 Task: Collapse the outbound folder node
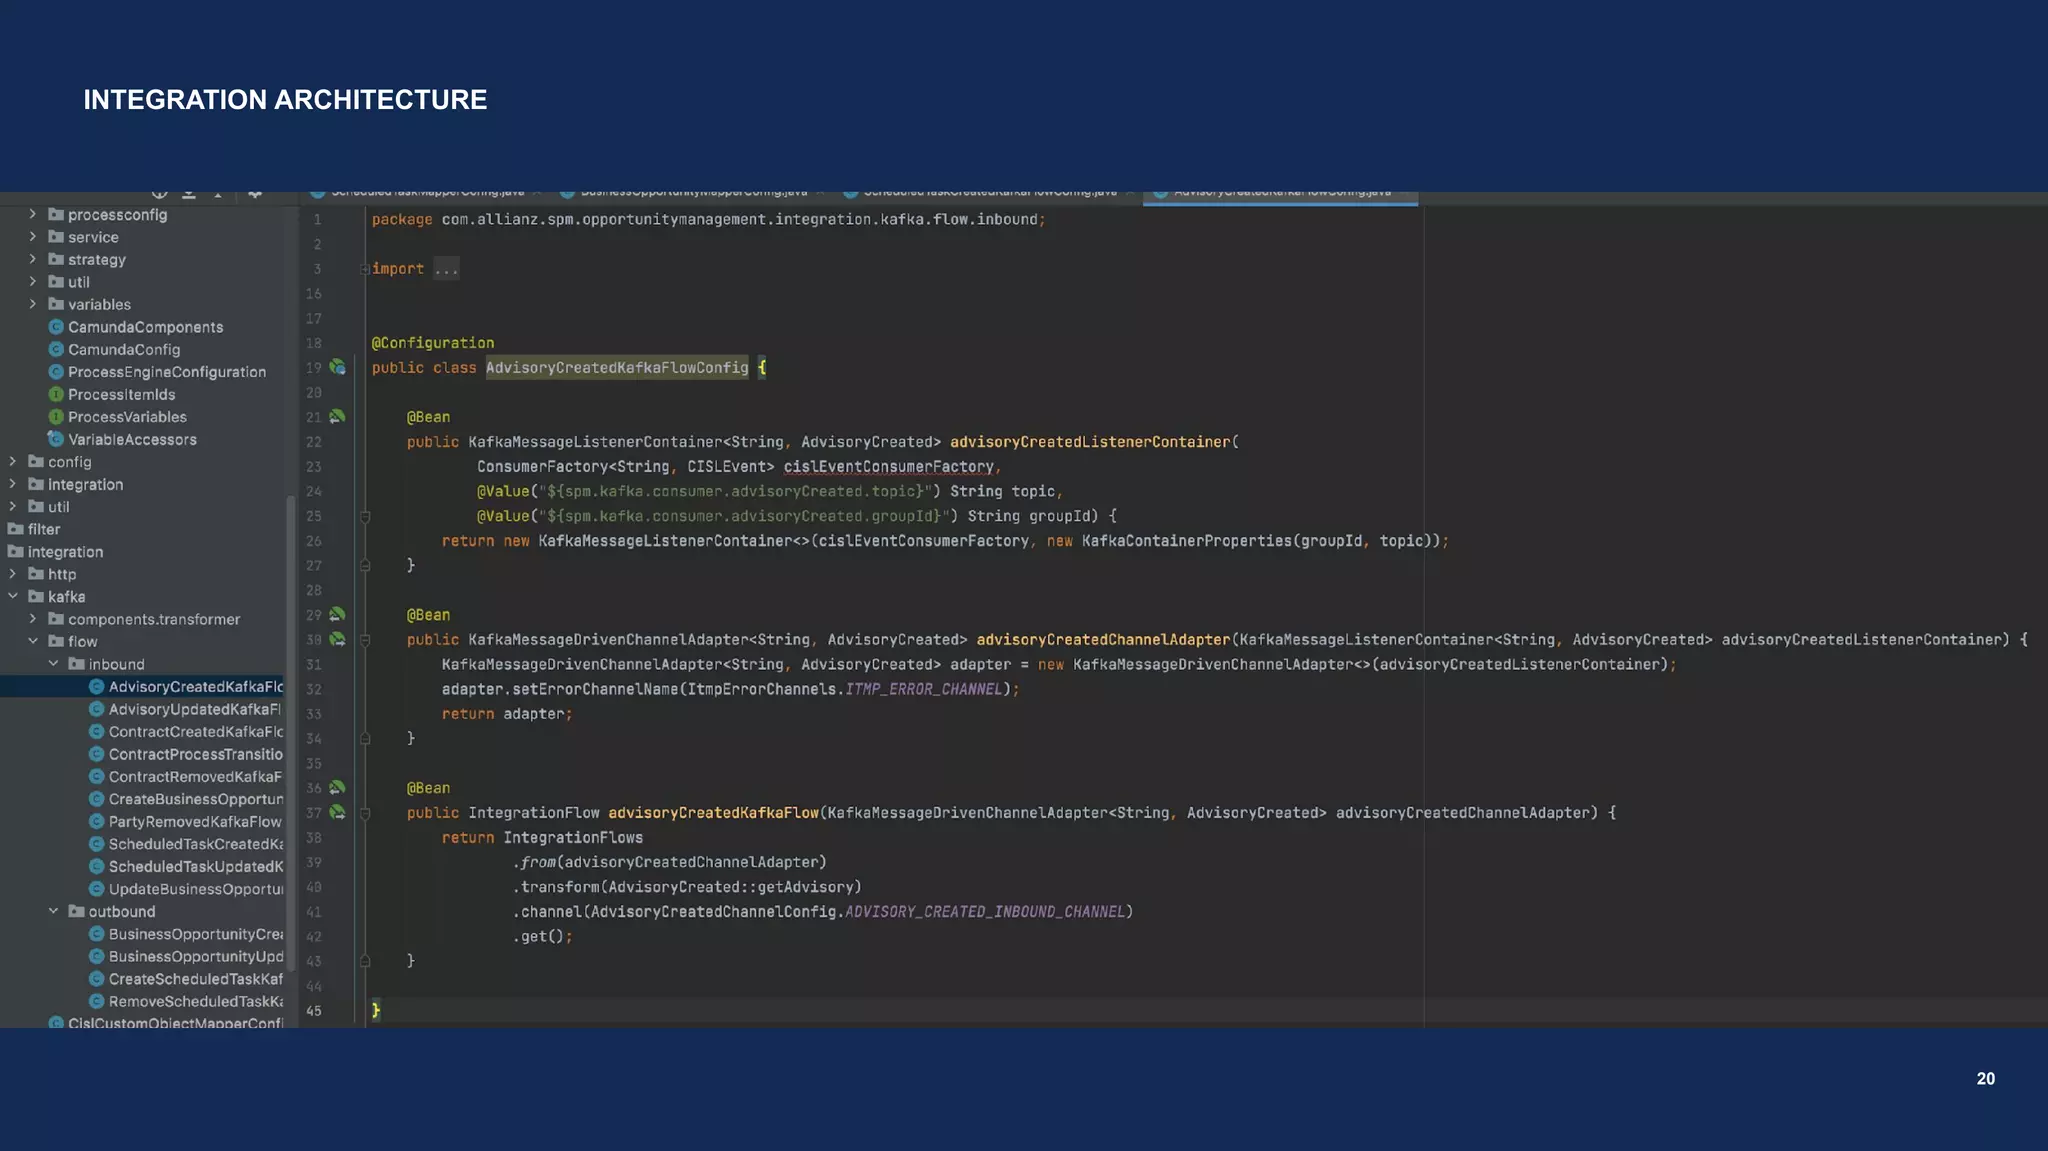53,912
